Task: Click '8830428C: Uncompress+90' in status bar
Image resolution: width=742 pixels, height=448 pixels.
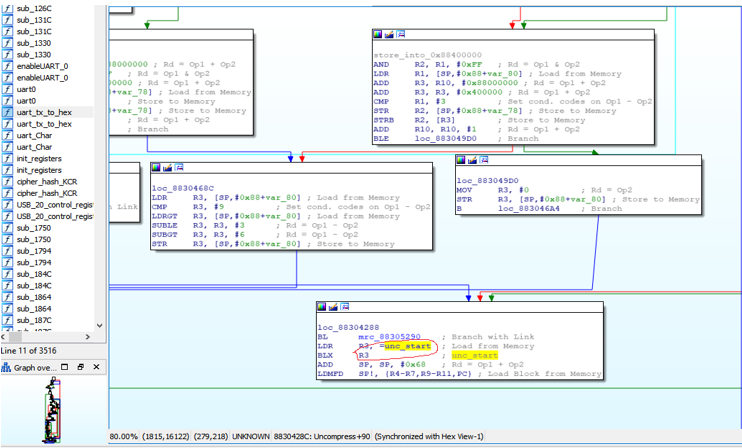Action: 322,437
